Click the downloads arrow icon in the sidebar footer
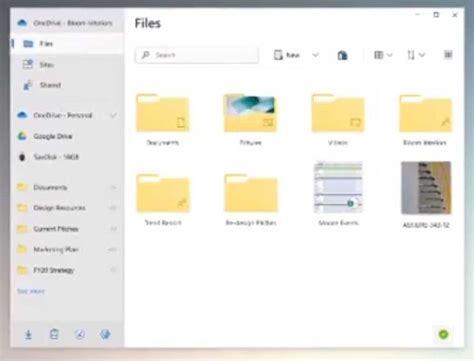The height and width of the screenshot is (361, 474). (x=29, y=334)
